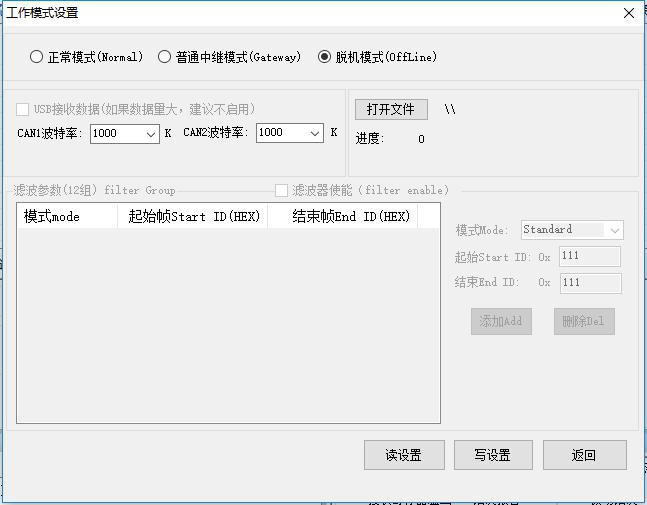This screenshot has width=647, height=505.
Task: Click 返回 return button
Action: 584,455
